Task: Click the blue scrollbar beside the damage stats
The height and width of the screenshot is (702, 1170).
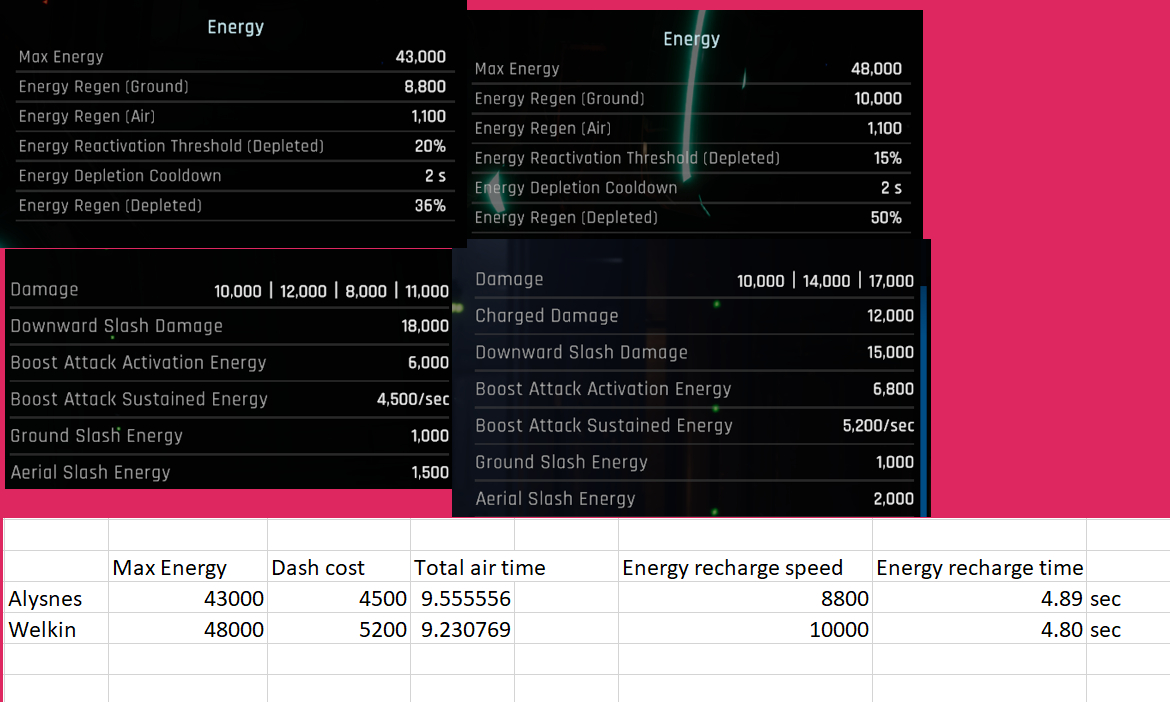Action: (924, 401)
